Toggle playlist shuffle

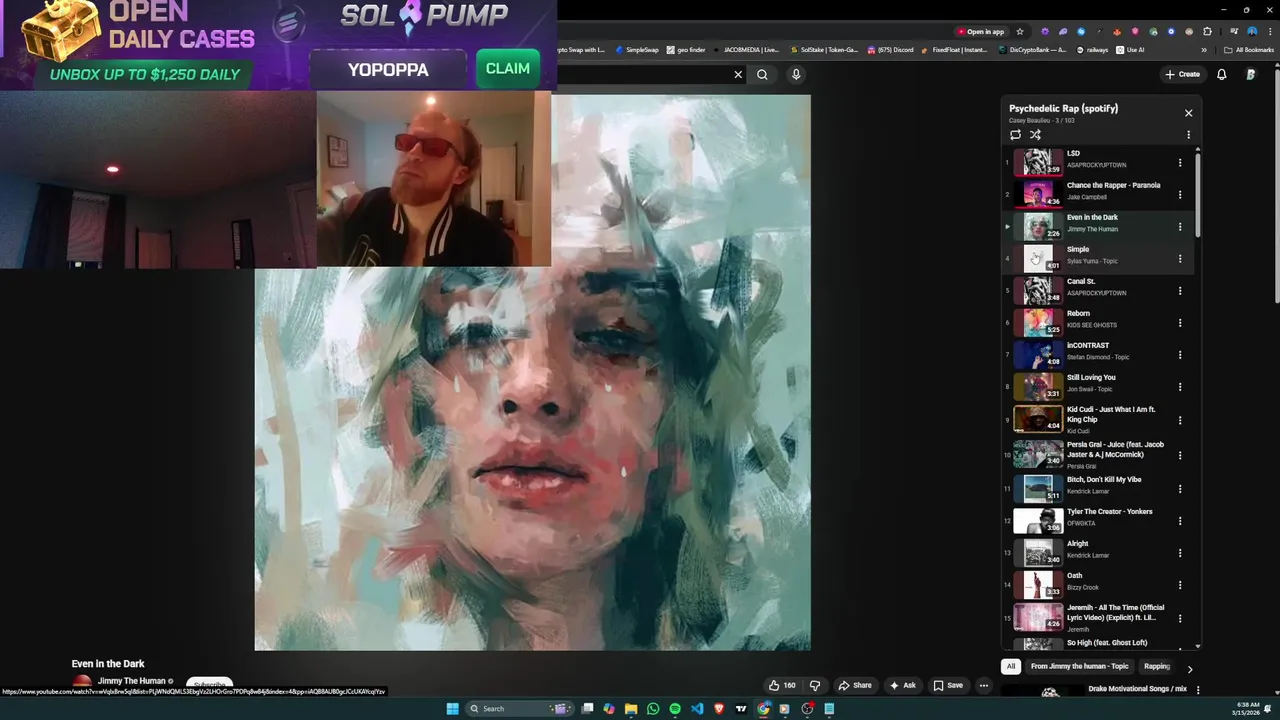click(1035, 135)
